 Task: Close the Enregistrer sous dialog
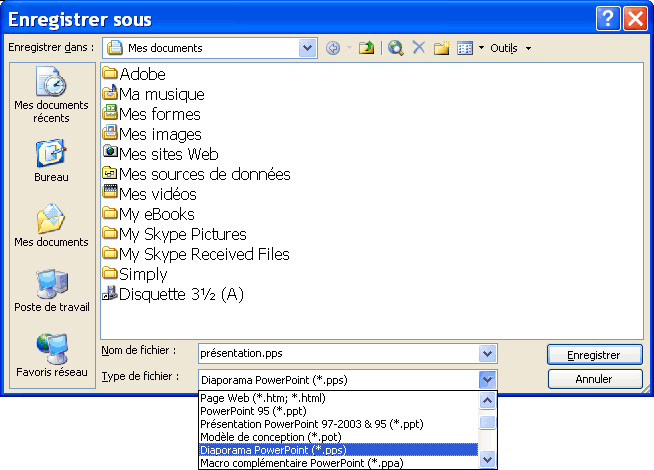635,19
